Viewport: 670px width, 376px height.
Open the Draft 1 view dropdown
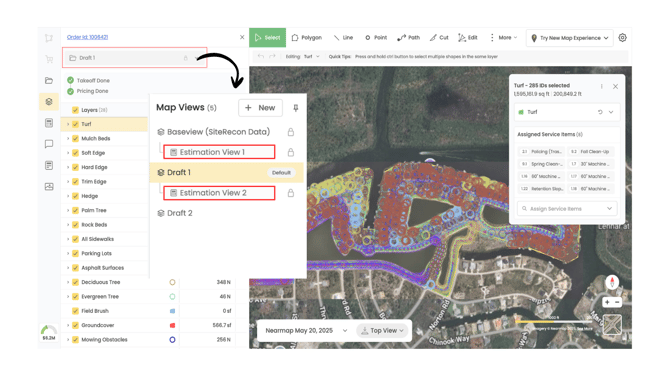135,58
